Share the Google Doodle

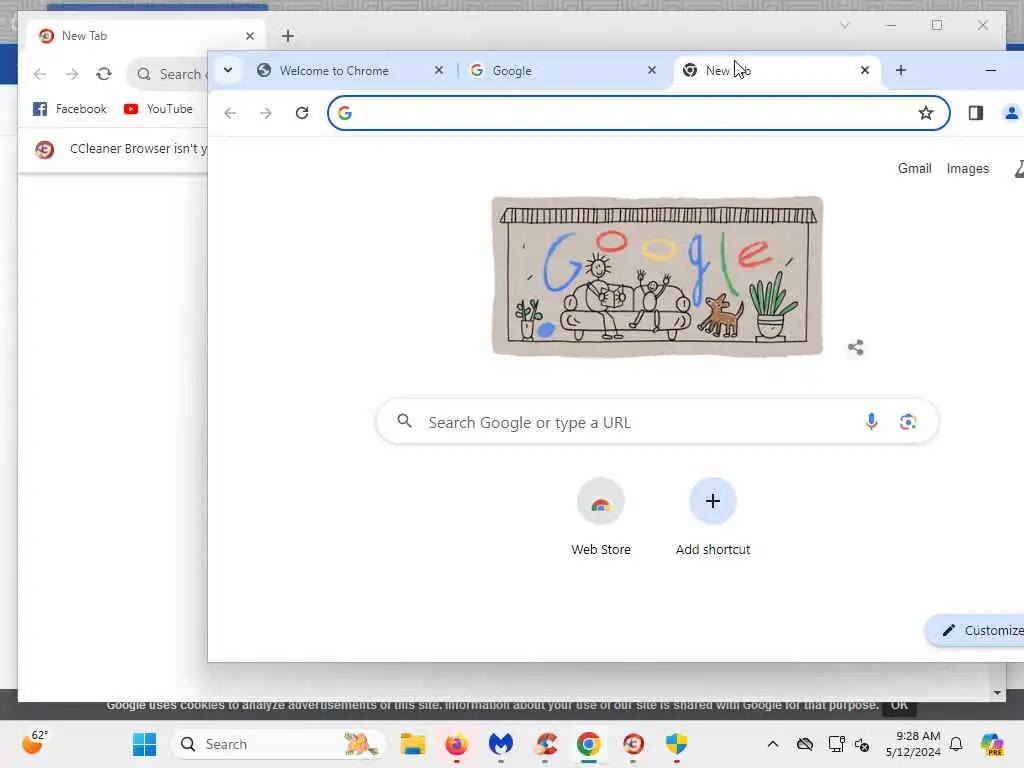(x=856, y=347)
